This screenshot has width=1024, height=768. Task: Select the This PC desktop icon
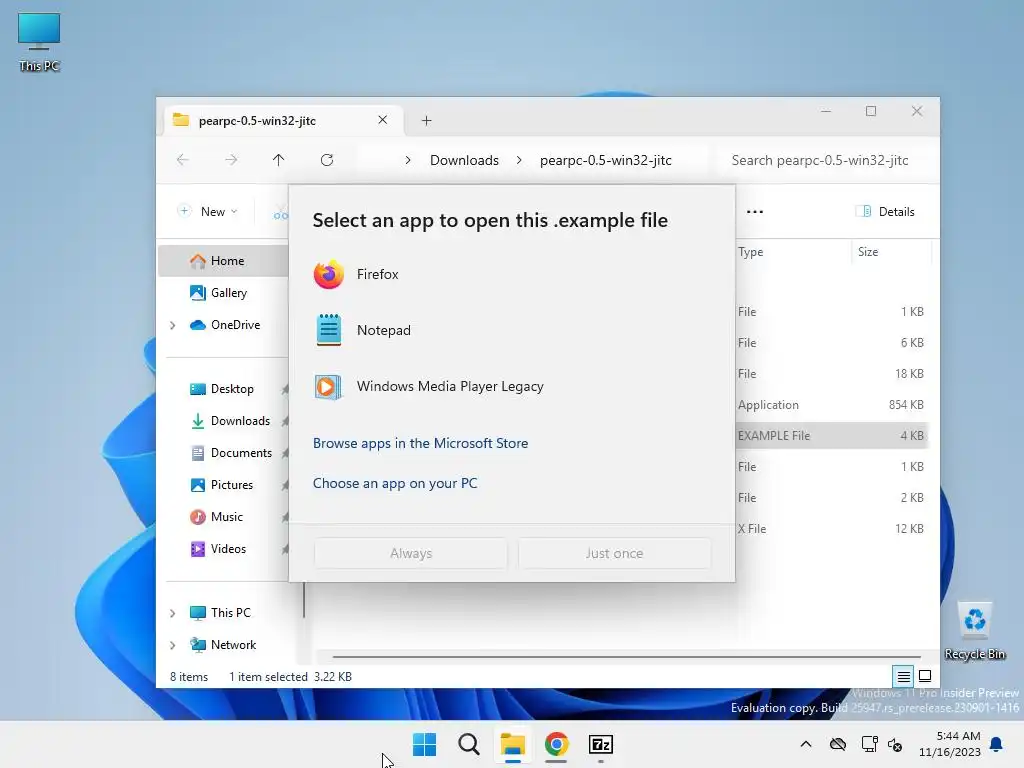coord(39,42)
